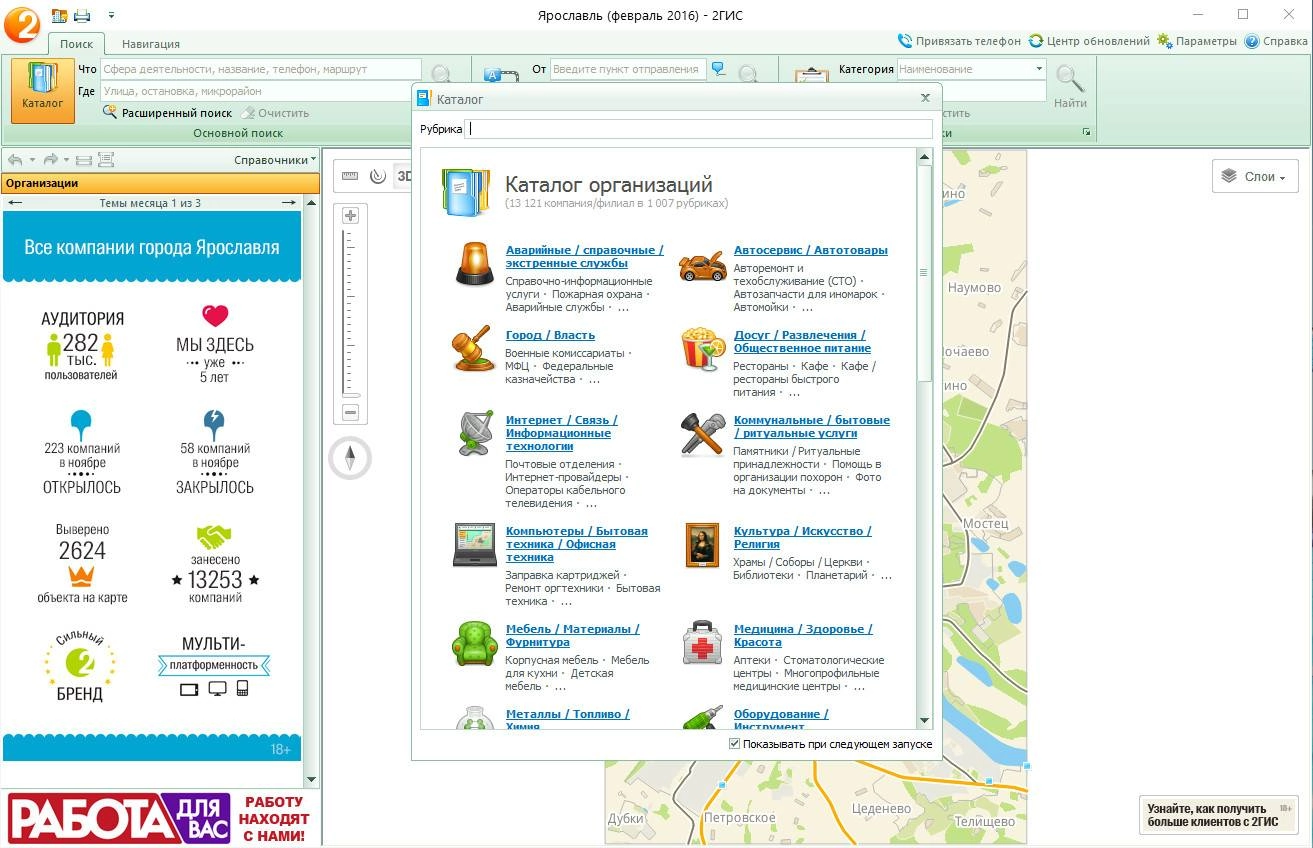Open the back-arrow history dropdown

[x=32, y=160]
